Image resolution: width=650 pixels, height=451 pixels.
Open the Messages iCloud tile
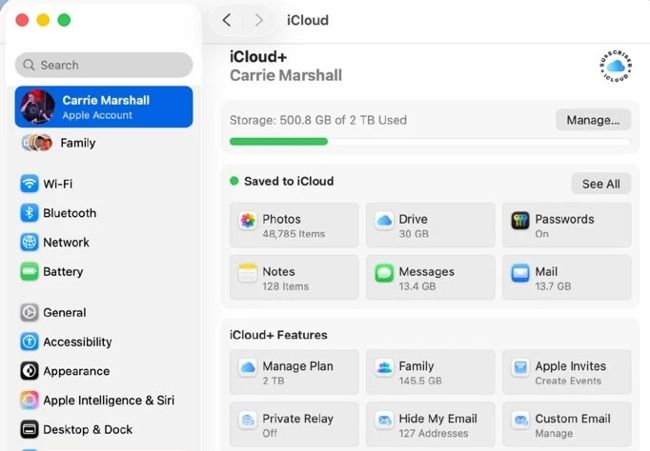[x=430, y=277]
